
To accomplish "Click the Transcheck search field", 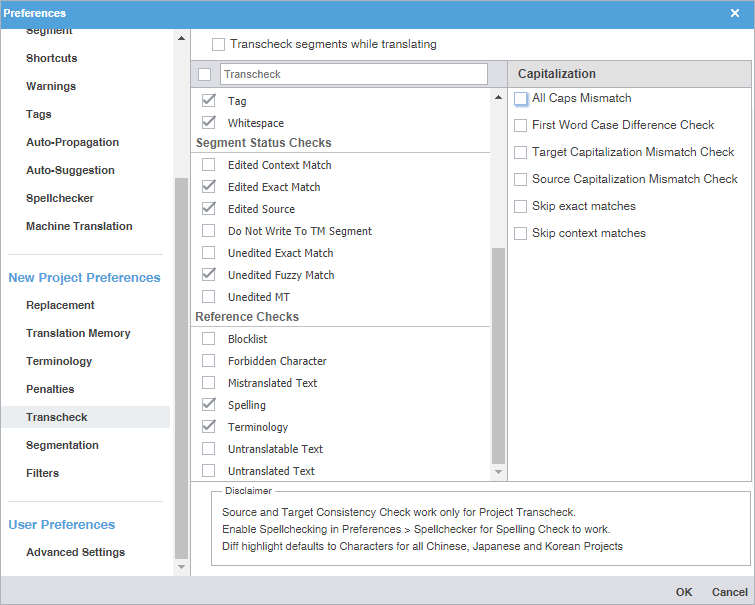I will click(x=352, y=75).
